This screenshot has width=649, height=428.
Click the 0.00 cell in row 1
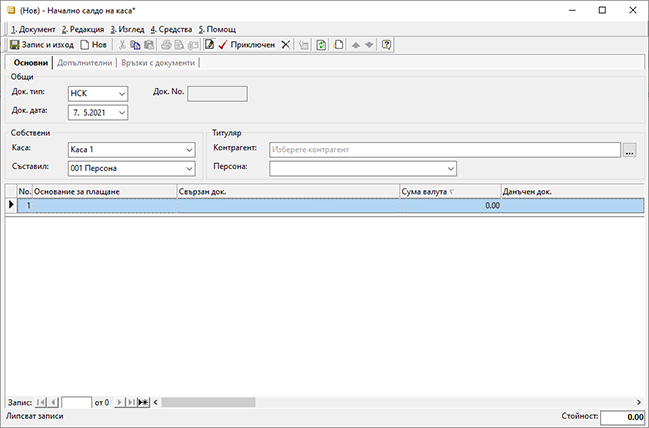click(x=450, y=206)
